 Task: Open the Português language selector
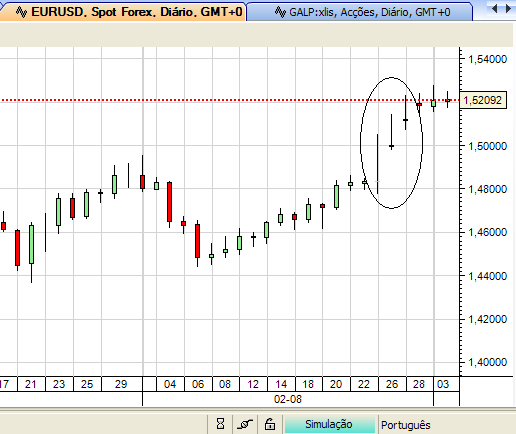[406, 425]
